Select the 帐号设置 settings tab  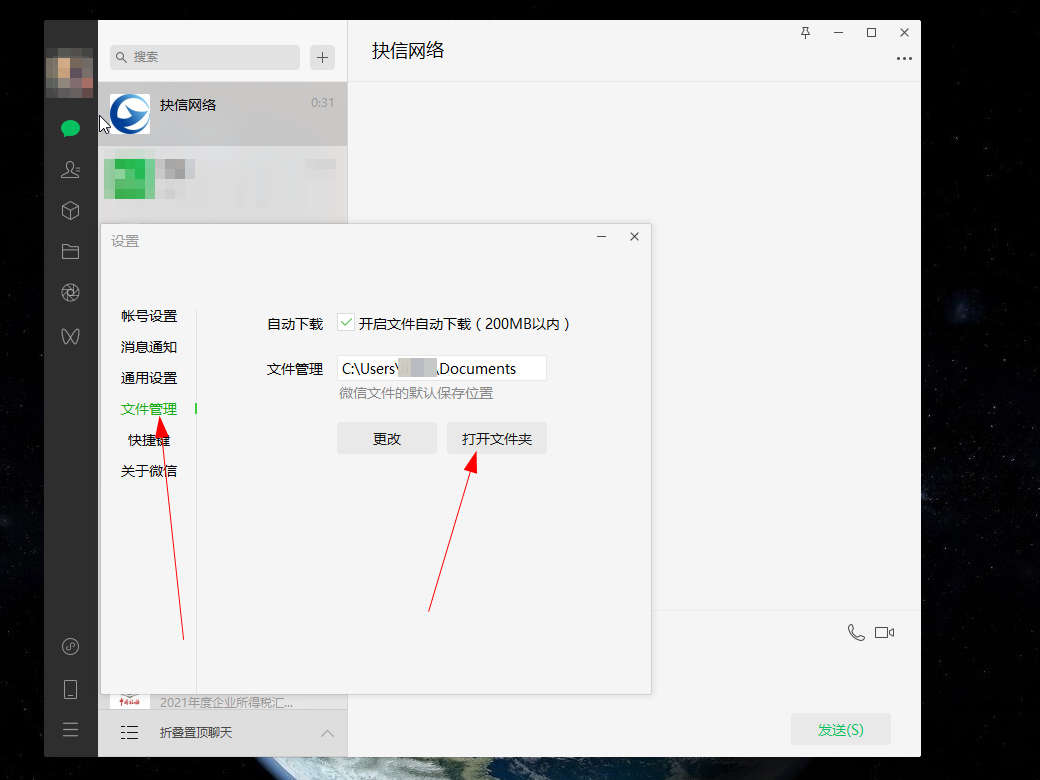[x=149, y=316]
